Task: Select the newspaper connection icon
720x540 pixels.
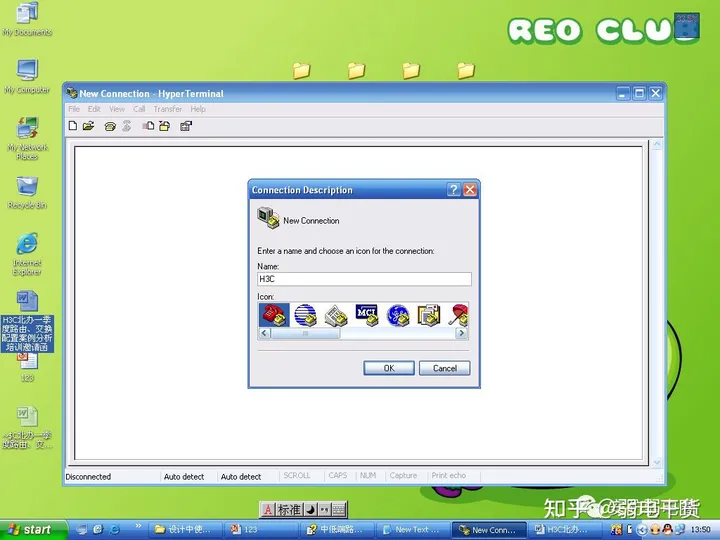Action: point(336,315)
